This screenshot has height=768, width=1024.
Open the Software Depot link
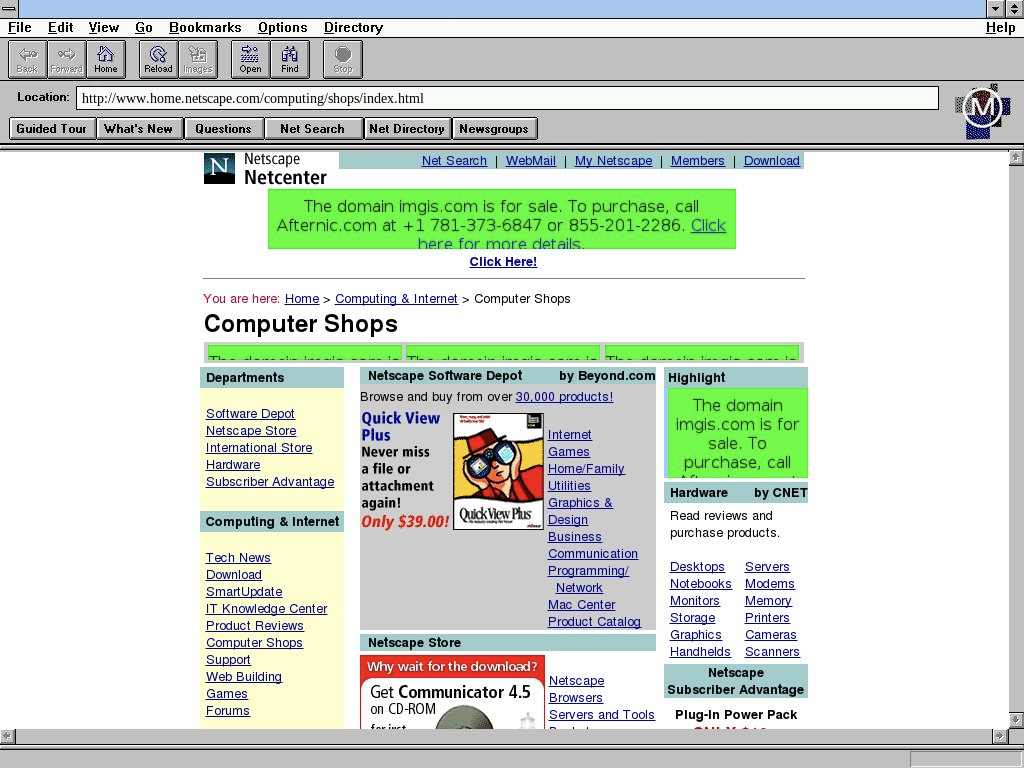(250, 414)
